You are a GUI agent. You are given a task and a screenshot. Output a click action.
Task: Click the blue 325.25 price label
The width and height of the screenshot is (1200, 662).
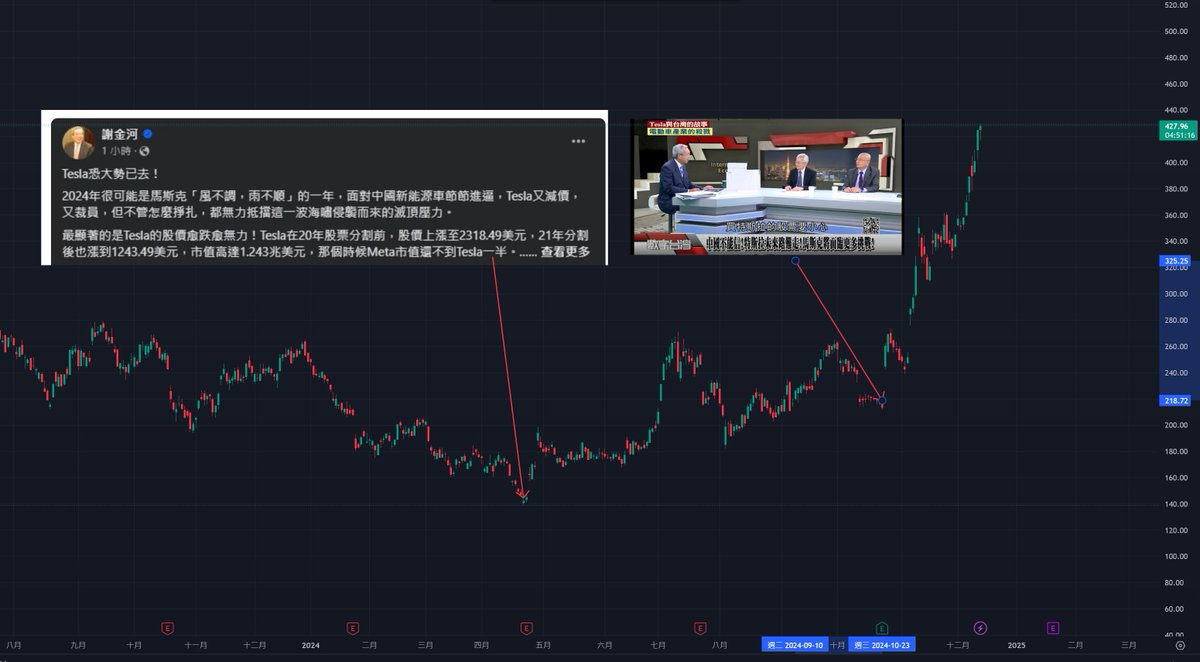click(x=1174, y=262)
